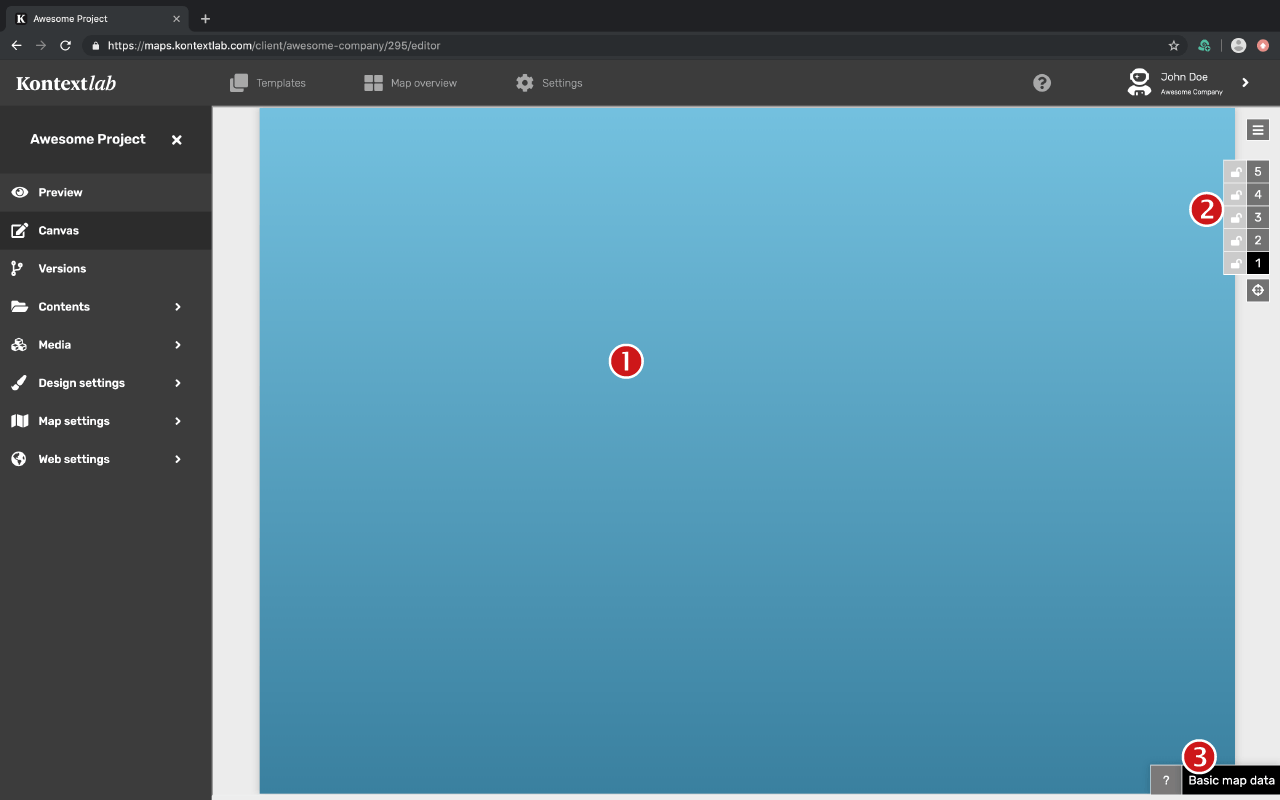Image resolution: width=1280 pixels, height=800 pixels.
Task: Click the Basic map data button
Action: [1231, 781]
